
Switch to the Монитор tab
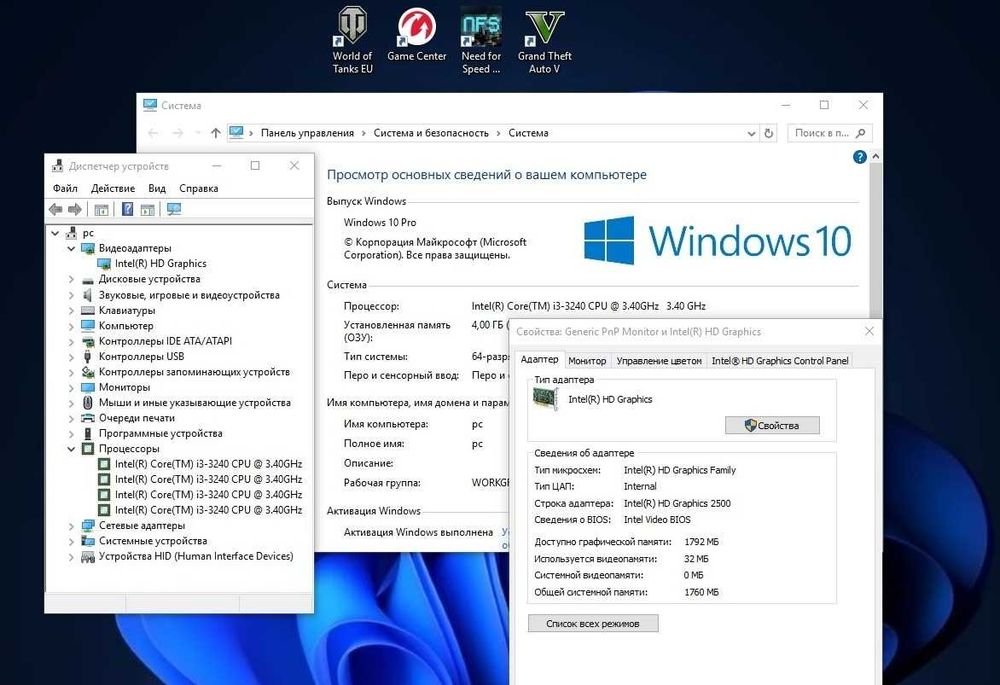tap(587, 360)
